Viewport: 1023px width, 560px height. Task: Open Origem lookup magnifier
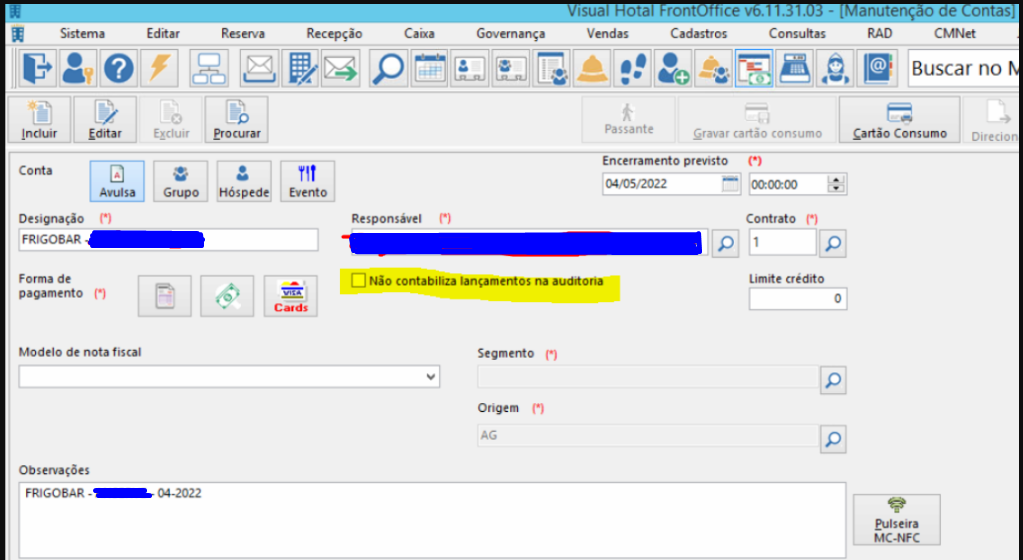coord(832,439)
